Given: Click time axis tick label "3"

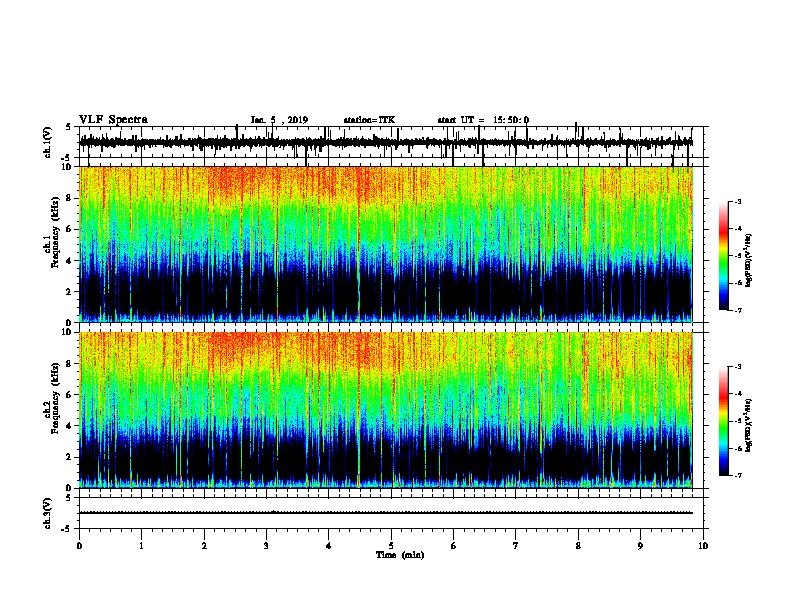Looking at the screenshot, I should pos(266,546).
